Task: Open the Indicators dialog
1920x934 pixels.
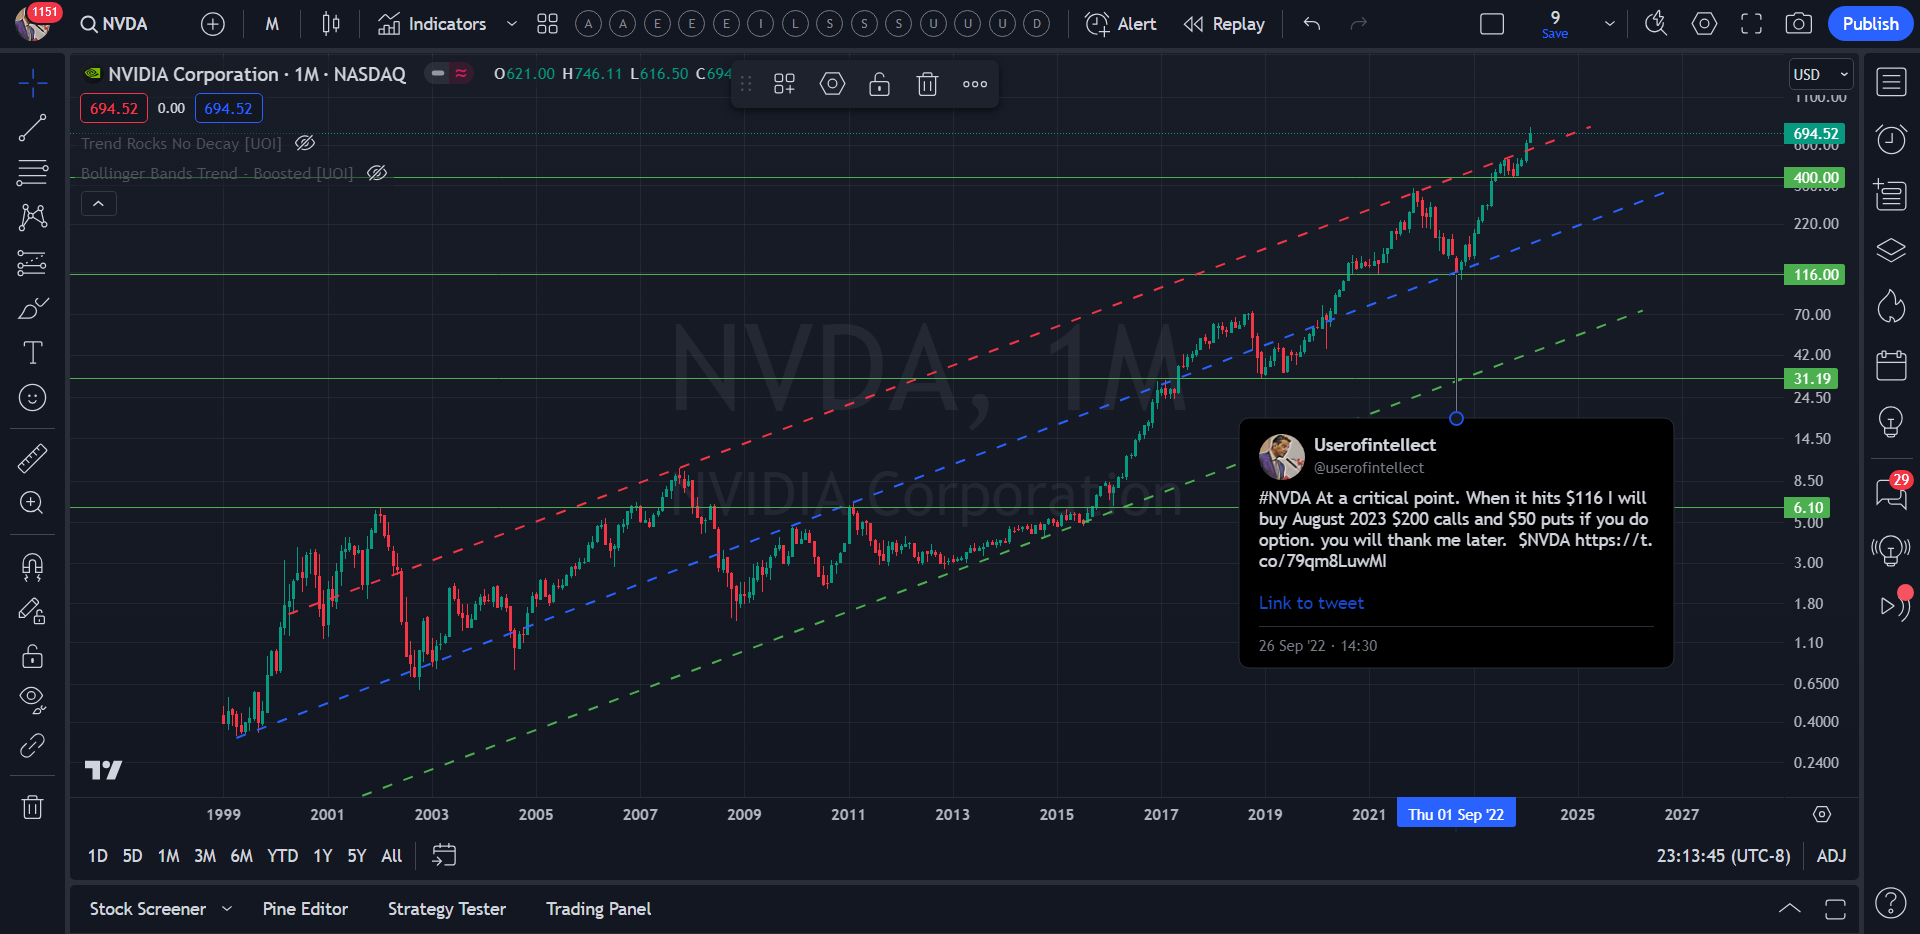Action: (x=432, y=24)
